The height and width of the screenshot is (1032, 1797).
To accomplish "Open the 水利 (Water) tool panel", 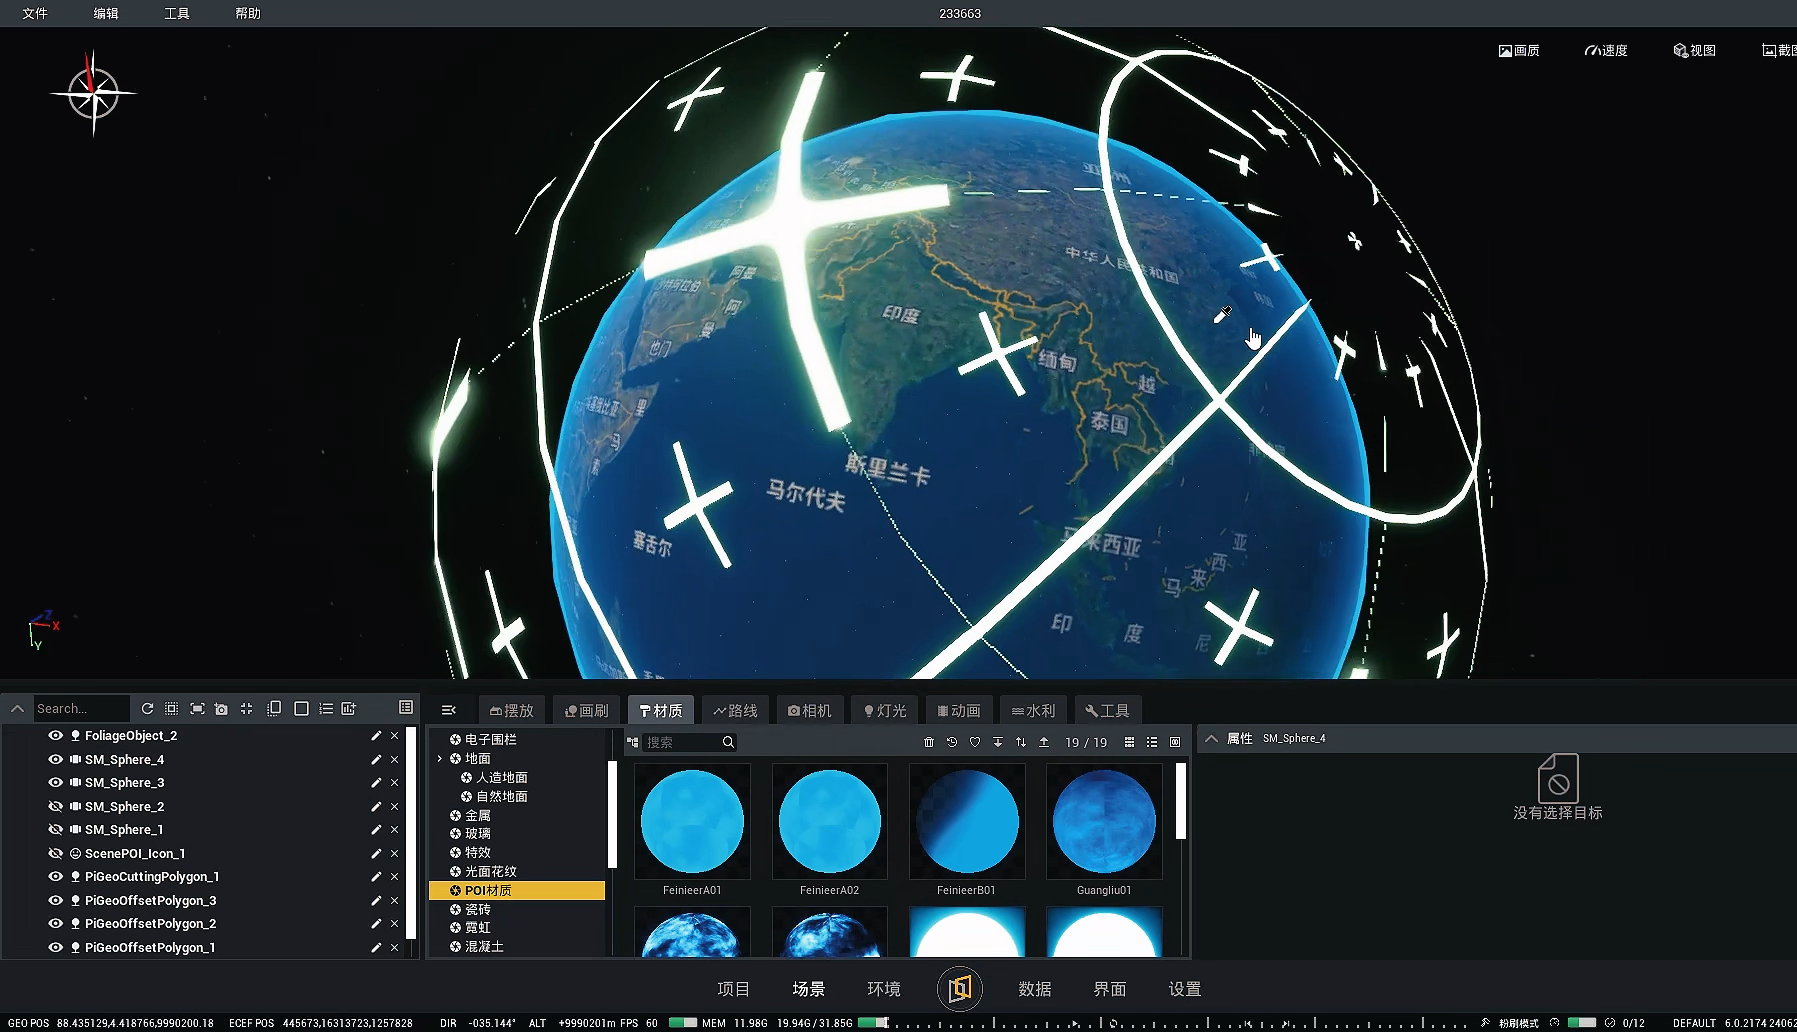I will tap(1033, 709).
